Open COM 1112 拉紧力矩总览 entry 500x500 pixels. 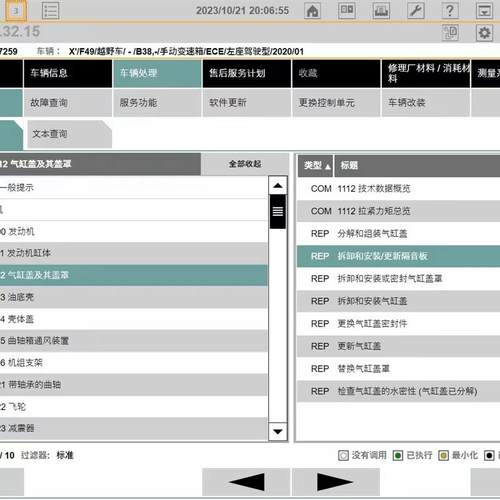tap(398, 211)
